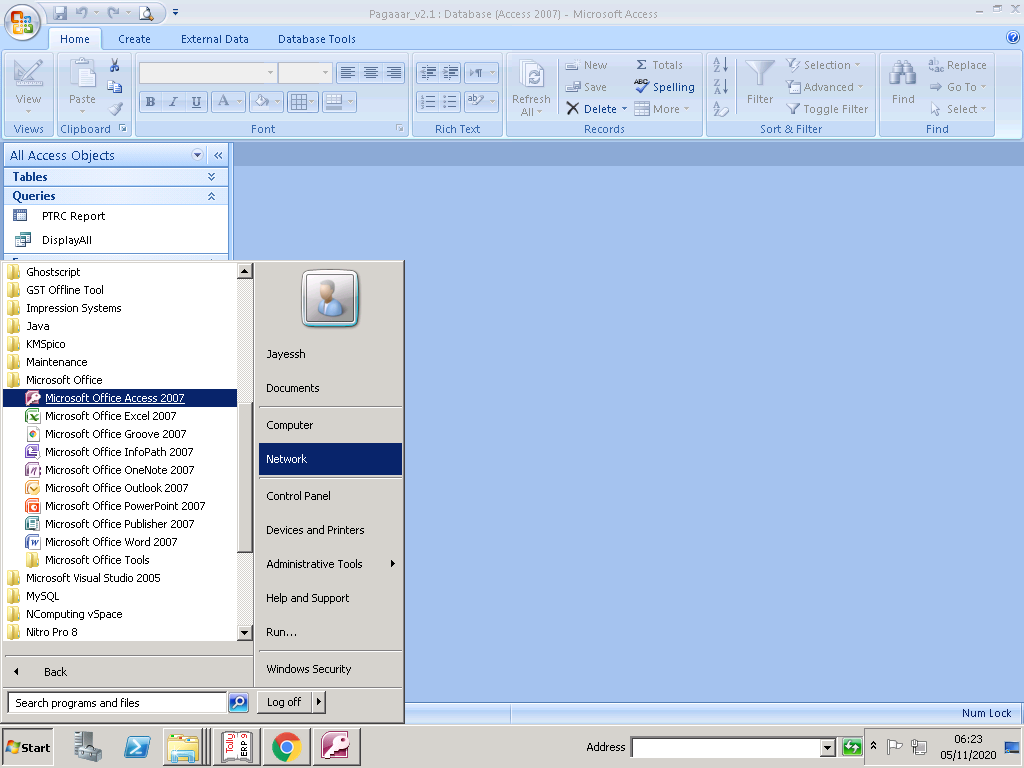Toggle Filter in Sort & Filter group

pos(827,109)
